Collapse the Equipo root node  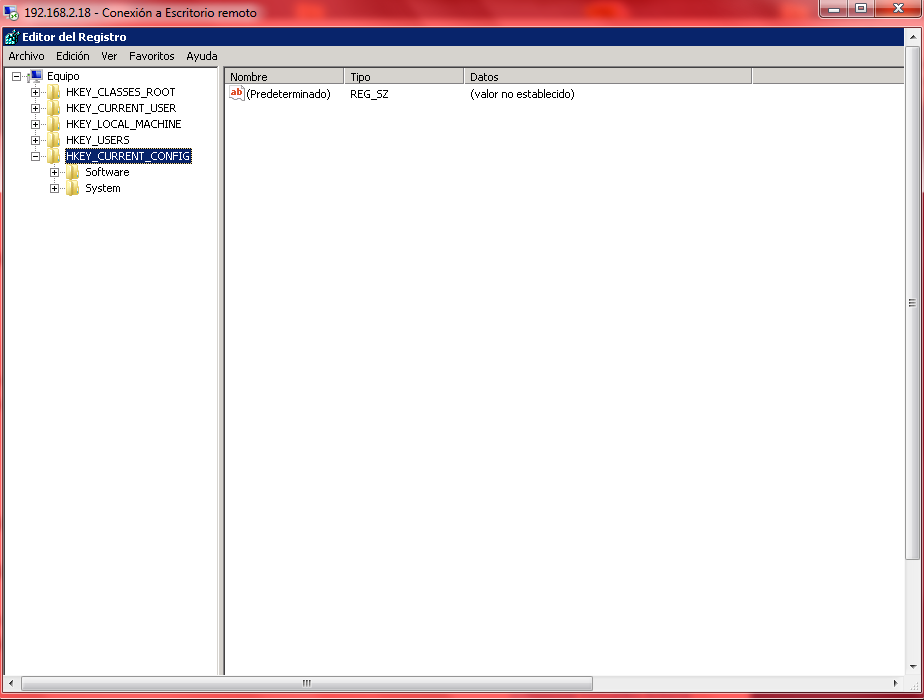pyautogui.click(x=16, y=76)
